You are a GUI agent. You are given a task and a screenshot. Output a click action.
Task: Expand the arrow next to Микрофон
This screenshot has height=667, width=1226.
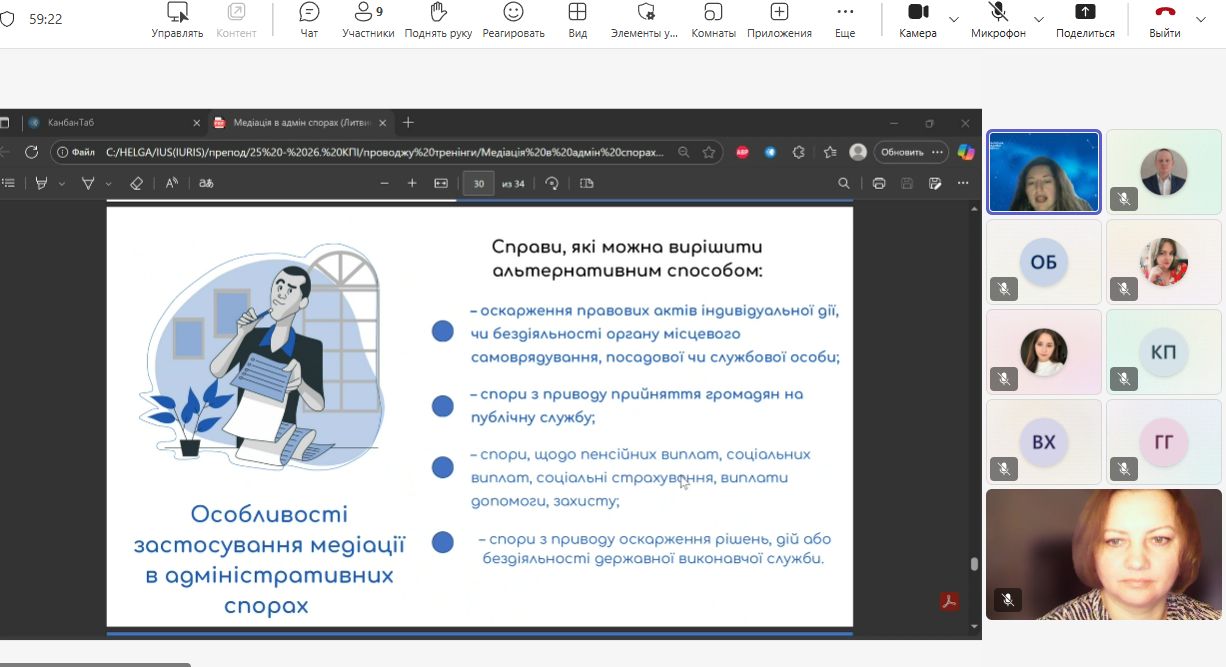[1039, 20]
